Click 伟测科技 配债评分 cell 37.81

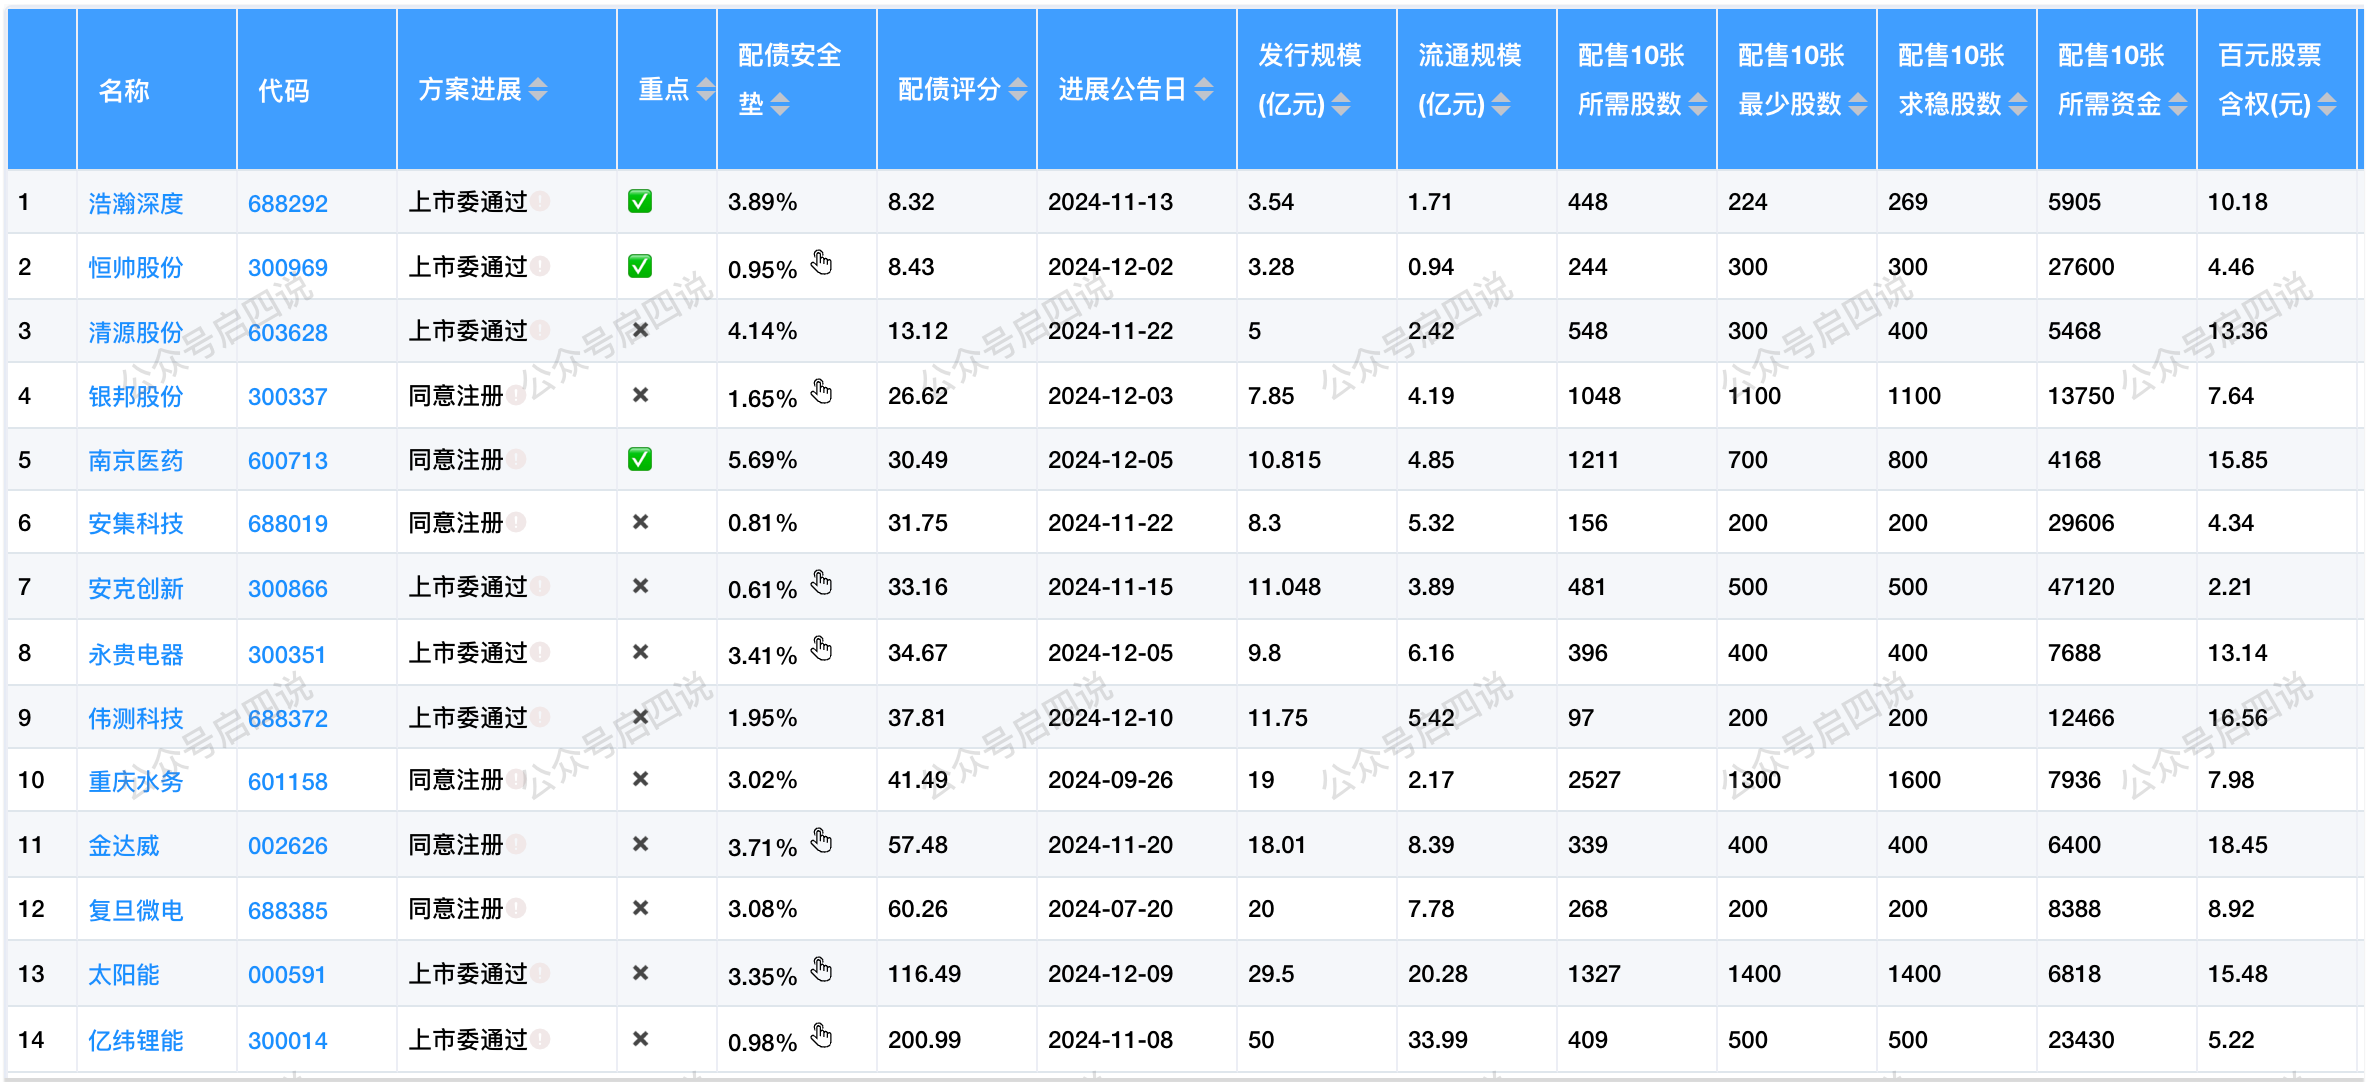point(916,718)
